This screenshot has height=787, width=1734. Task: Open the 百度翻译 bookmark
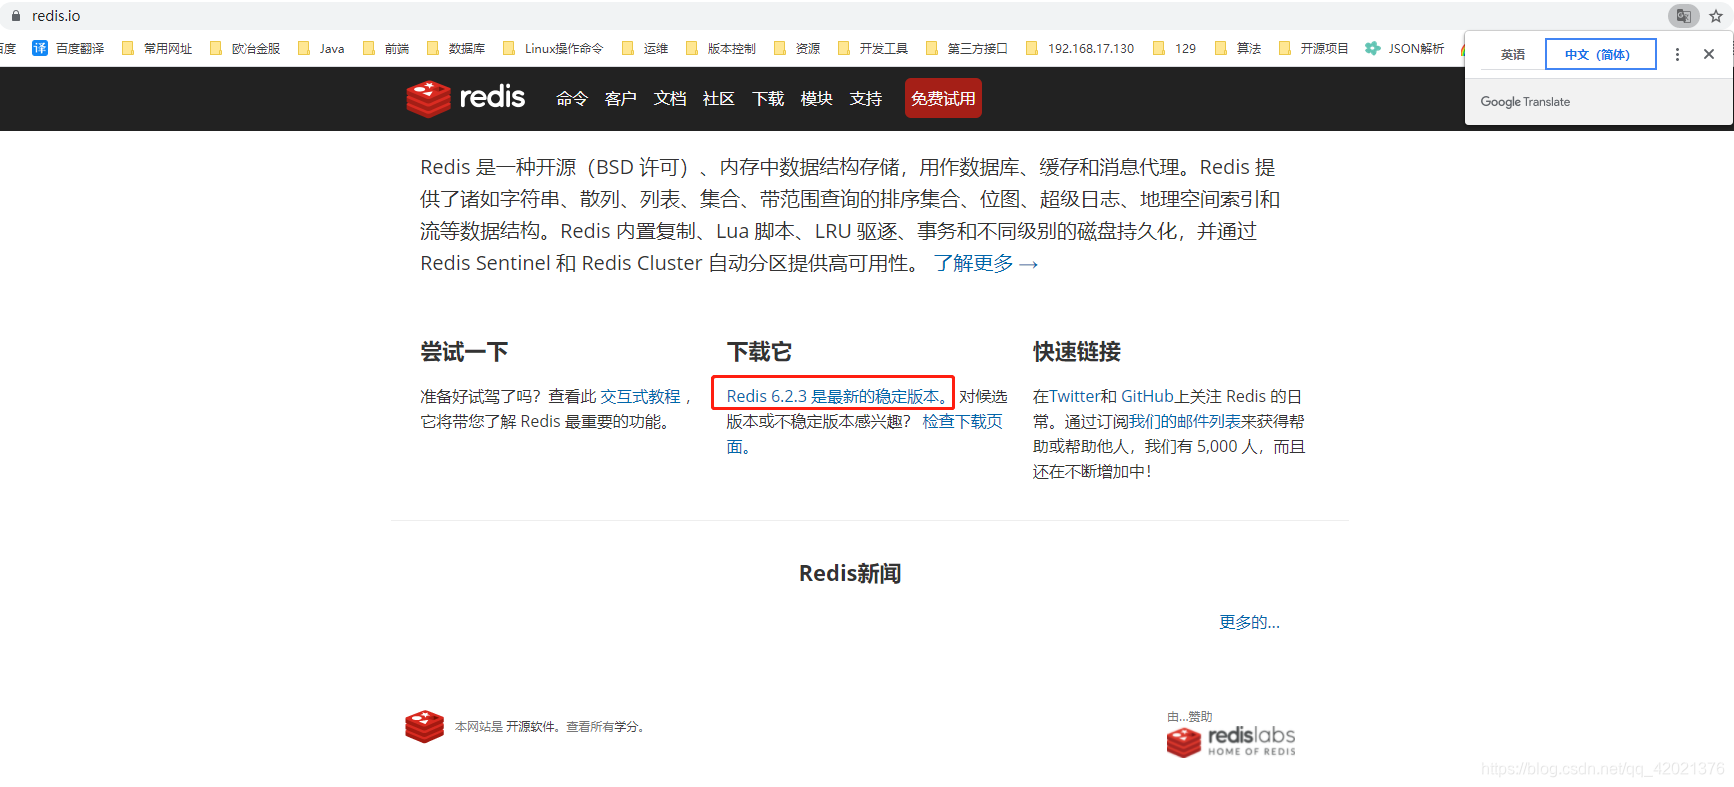tap(68, 48)
